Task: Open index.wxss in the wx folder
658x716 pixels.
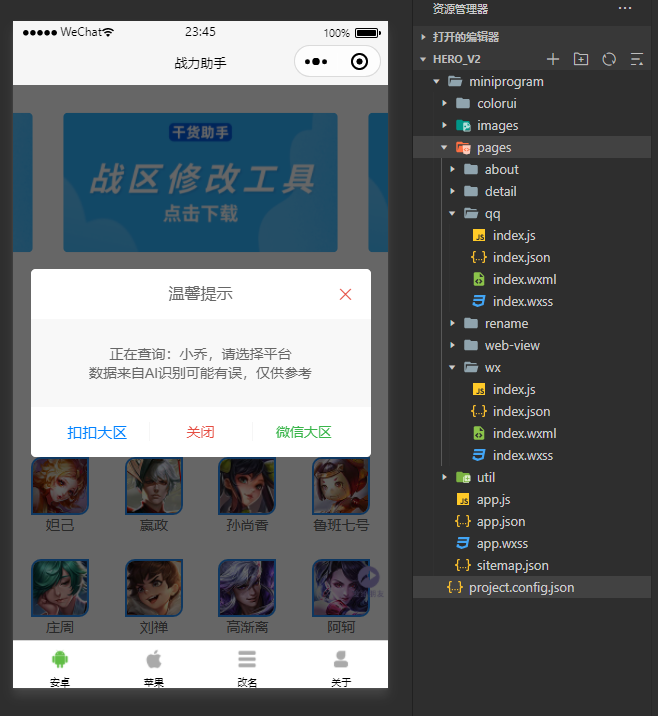Action: coord(532,455)
